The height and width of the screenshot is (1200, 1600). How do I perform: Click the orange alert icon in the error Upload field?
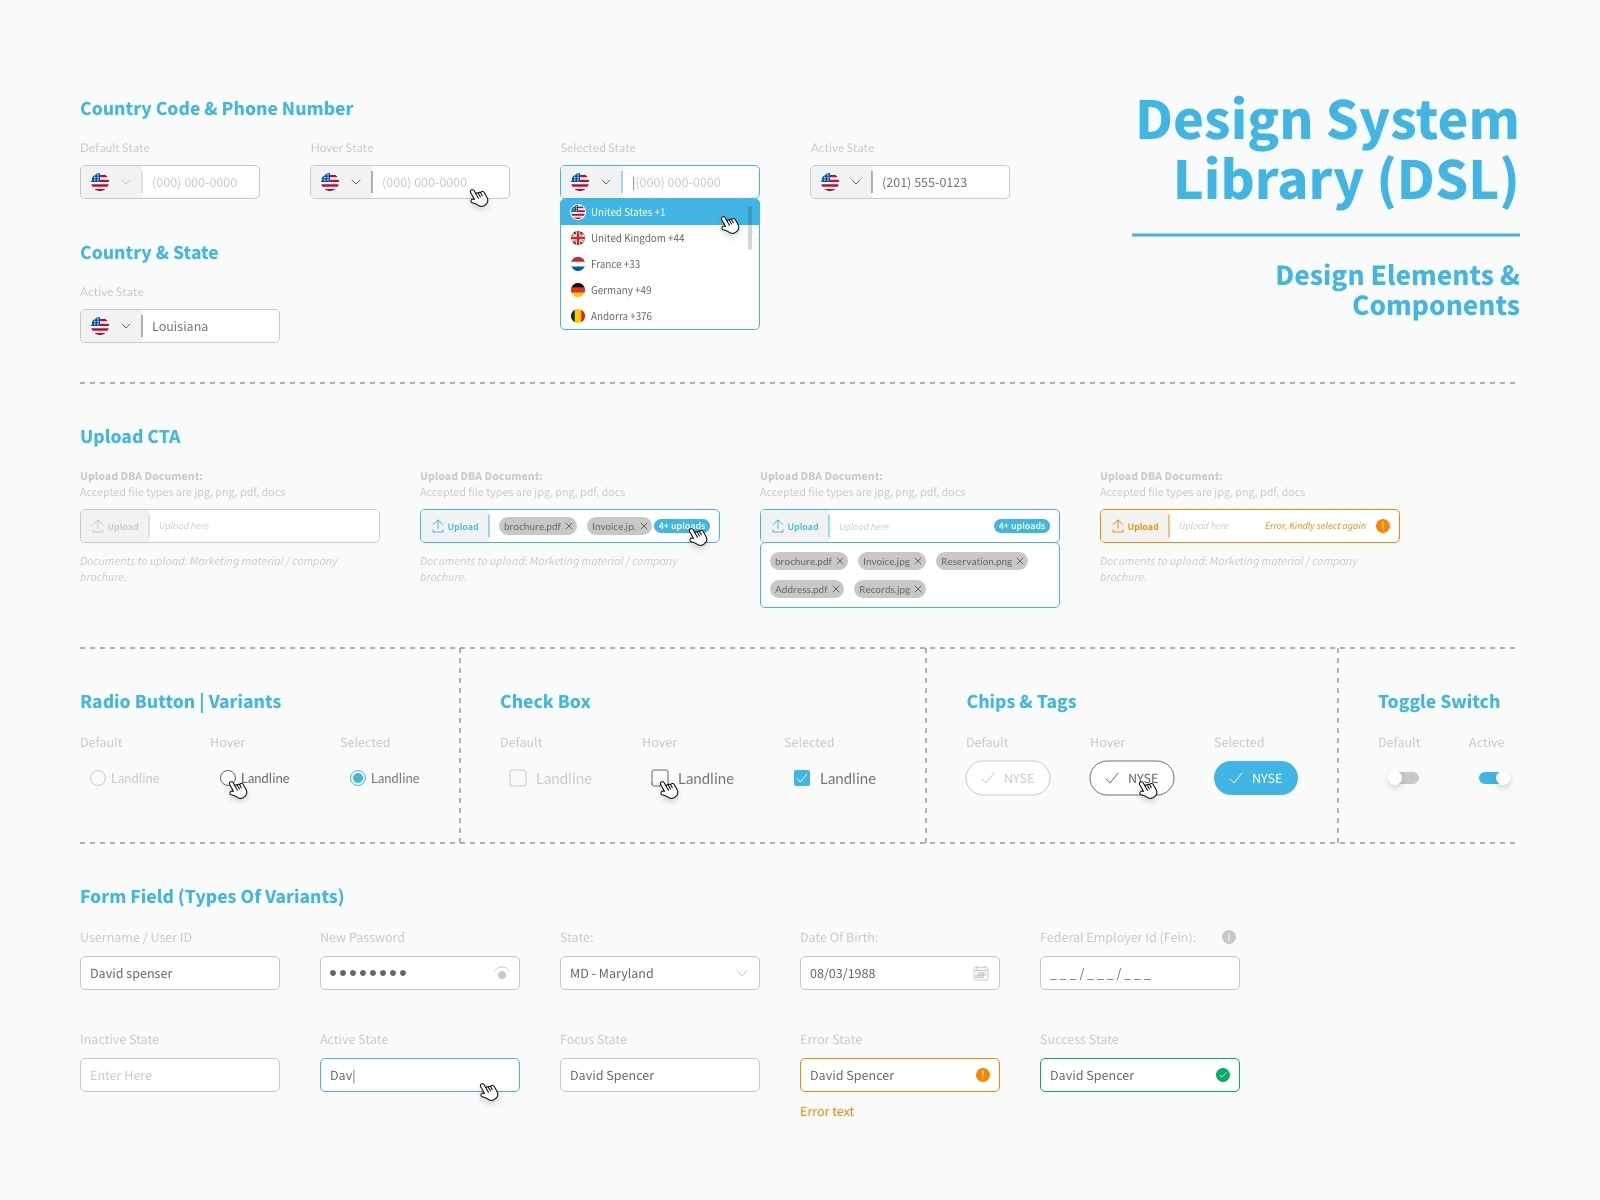(1384, 525)
